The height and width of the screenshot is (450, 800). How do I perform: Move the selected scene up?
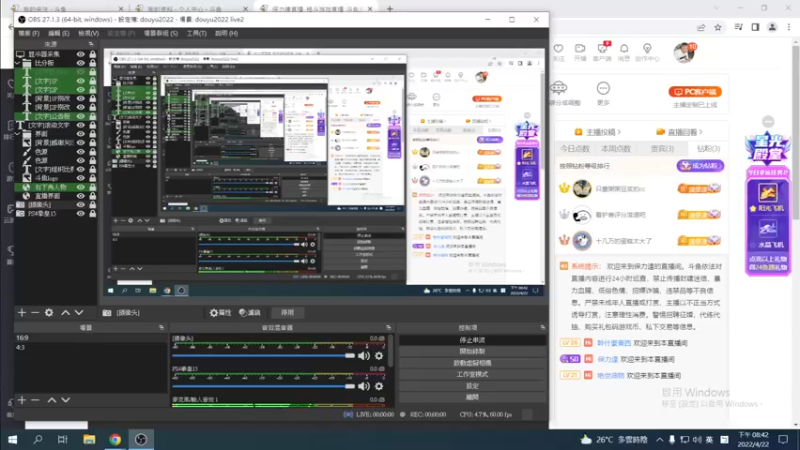[52, 400]
